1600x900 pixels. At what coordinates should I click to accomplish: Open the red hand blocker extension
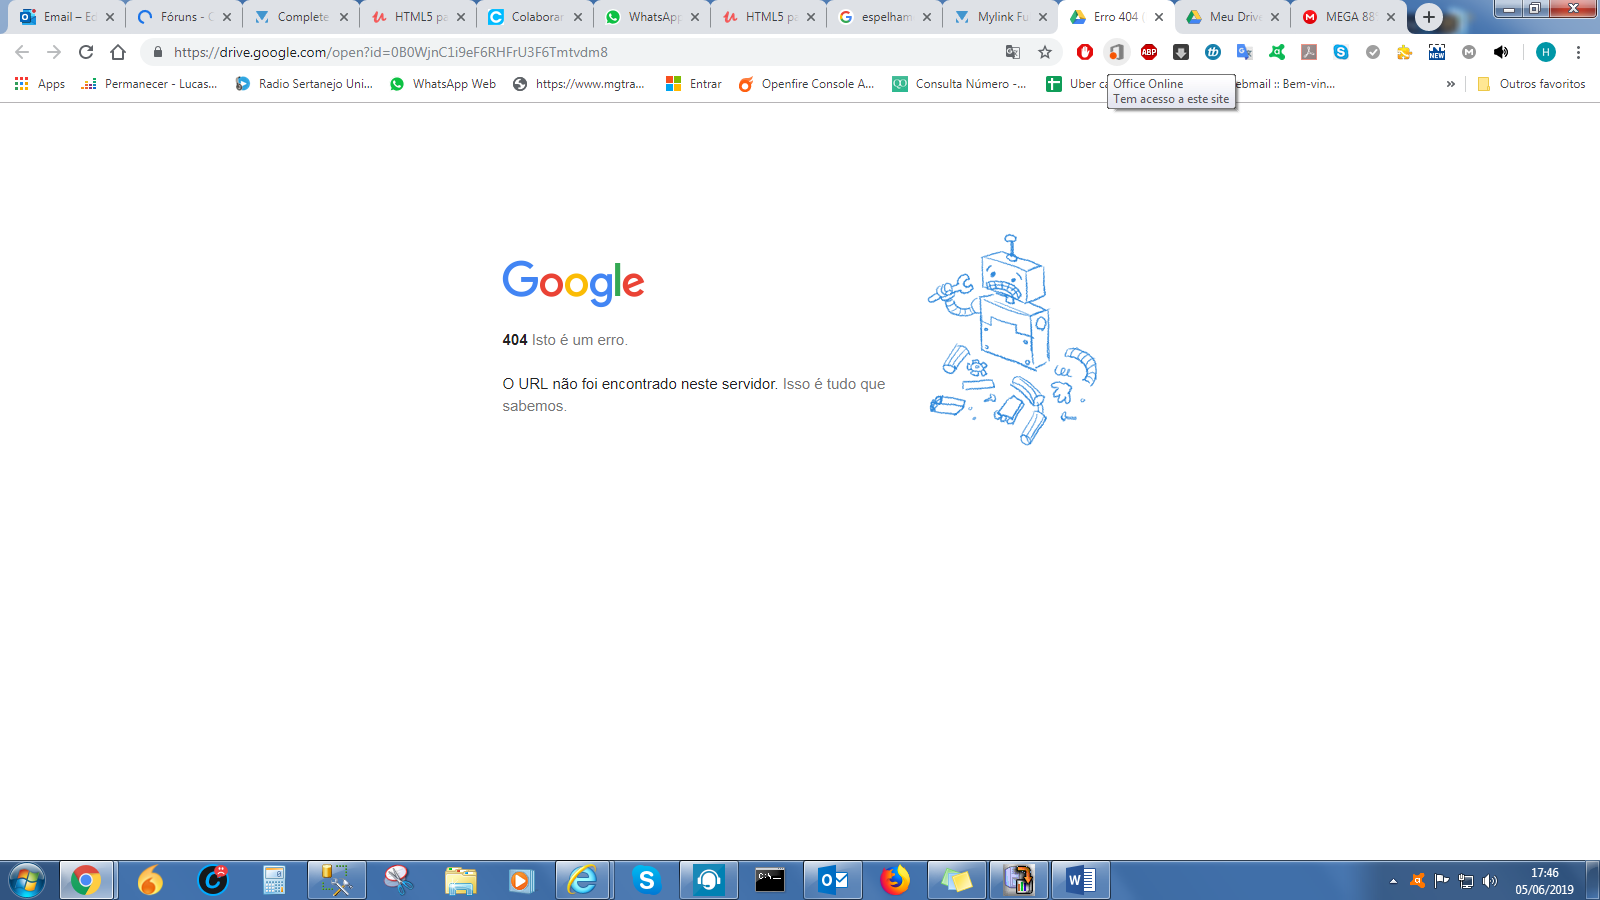click(x=1085, y=52)
